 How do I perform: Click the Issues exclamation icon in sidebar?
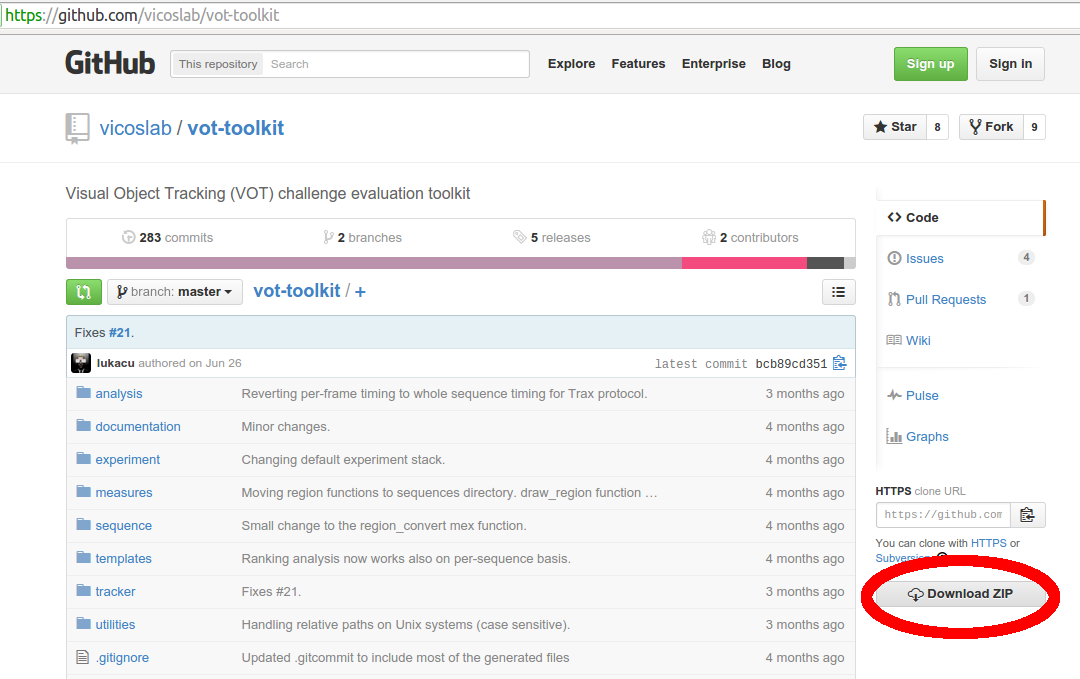[x=894, y=258]
